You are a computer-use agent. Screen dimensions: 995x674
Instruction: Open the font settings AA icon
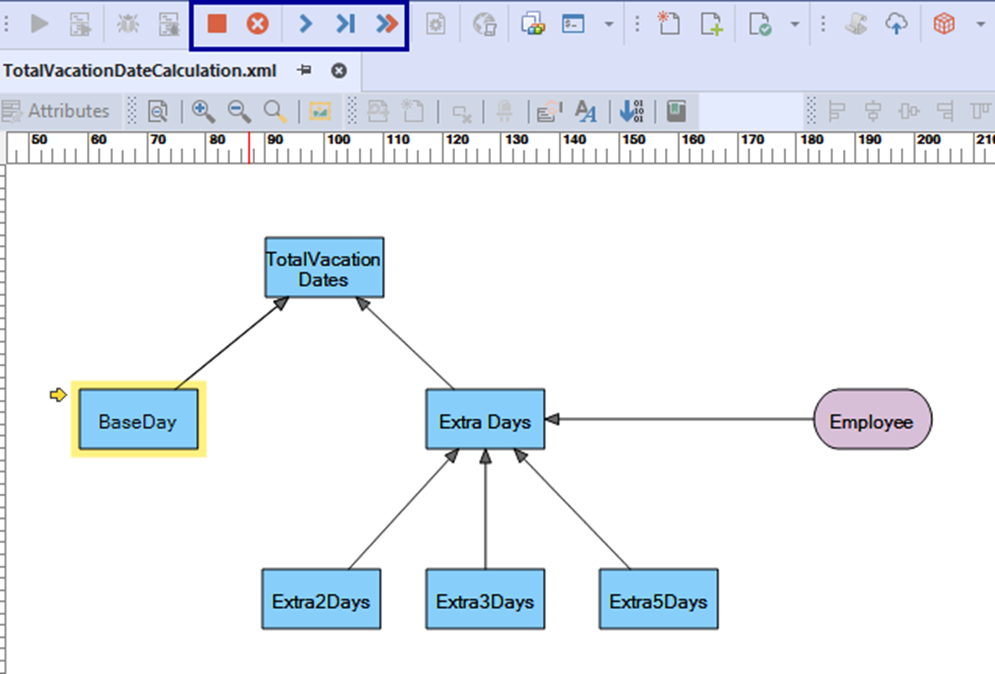tap(586, 111)
